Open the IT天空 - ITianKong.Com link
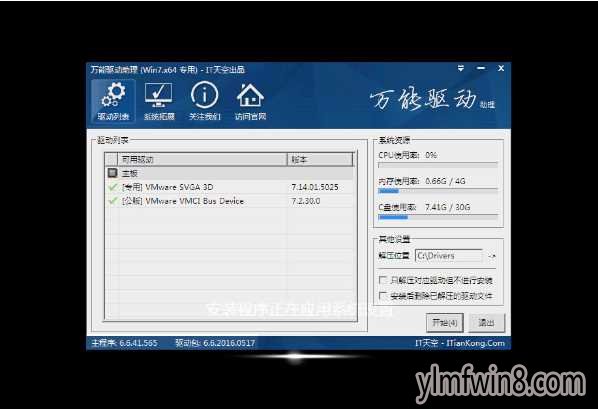598x410 pixels. click(x=460, y=343)
